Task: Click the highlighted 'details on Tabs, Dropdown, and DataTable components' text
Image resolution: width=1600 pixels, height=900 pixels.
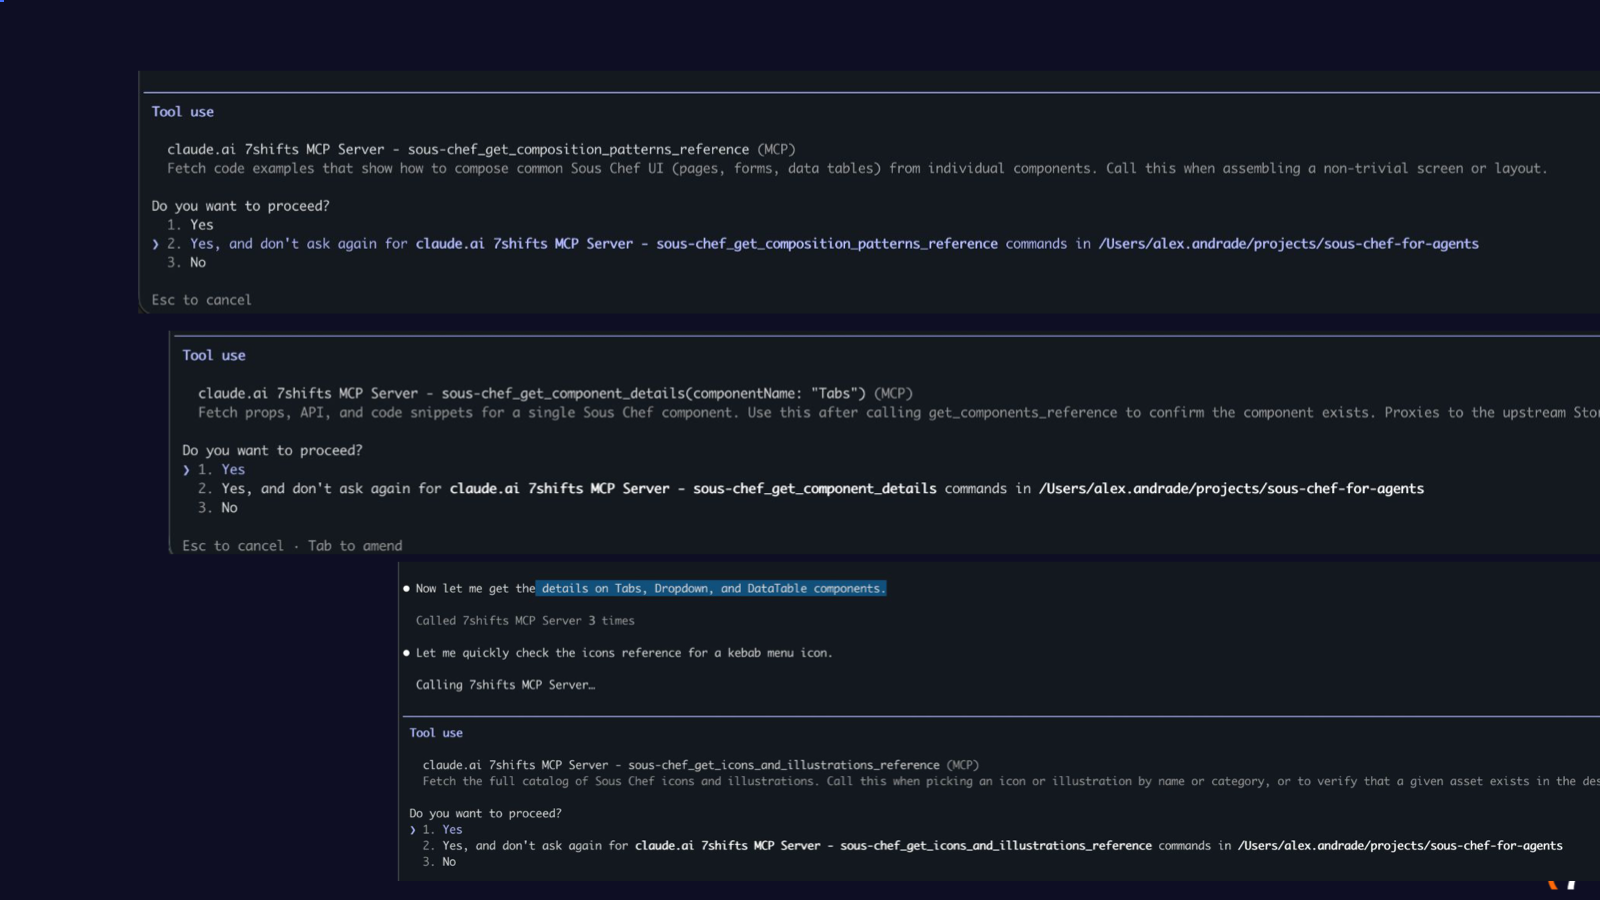Action: [x=712, y=589]
